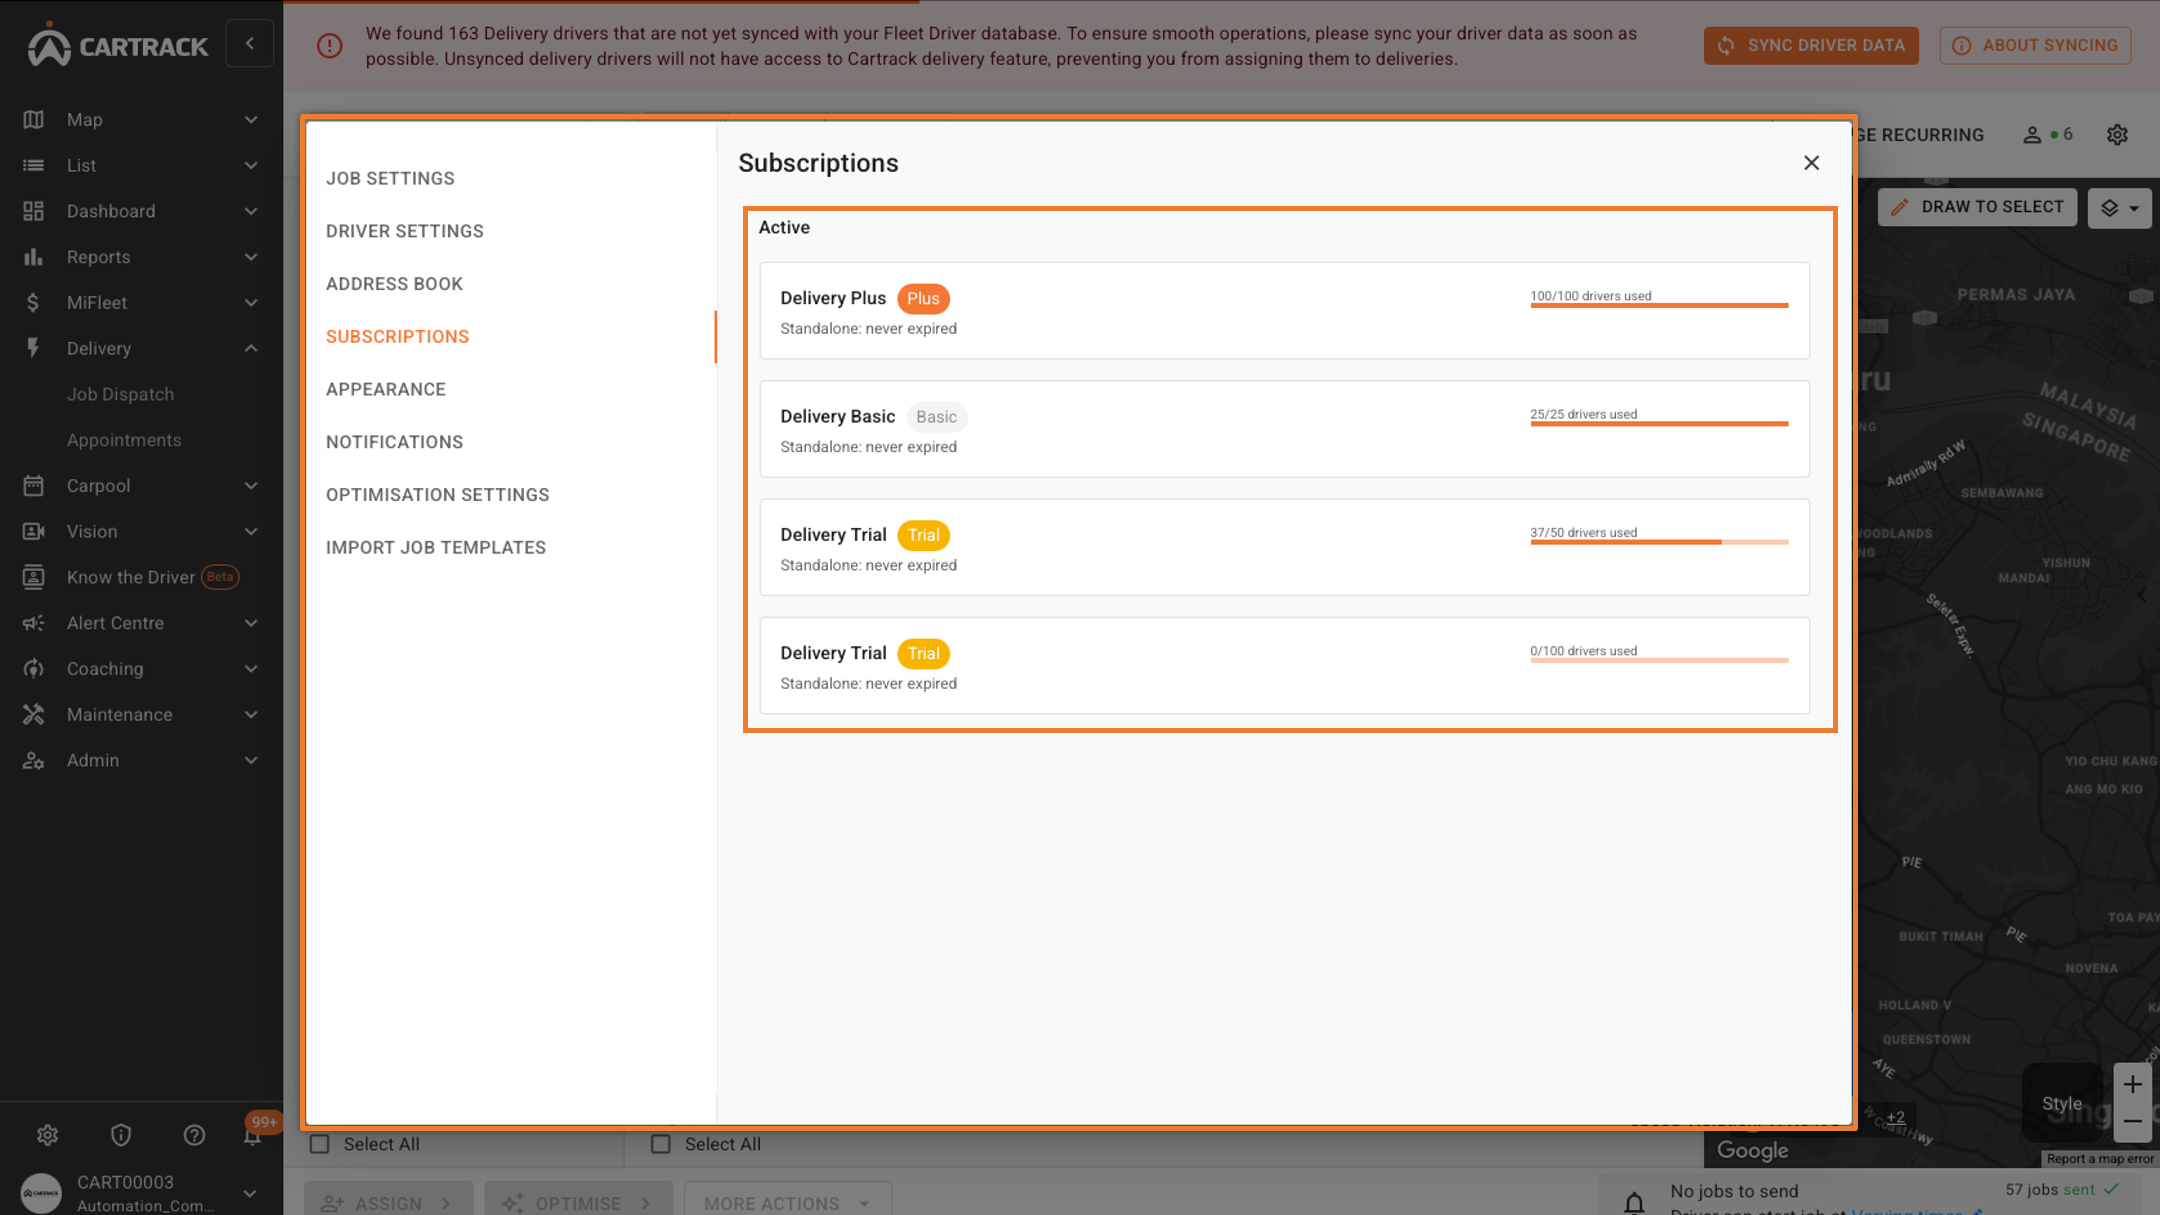
Task: Check the second Select All checkbox
Action: (x=661, y=1144)
